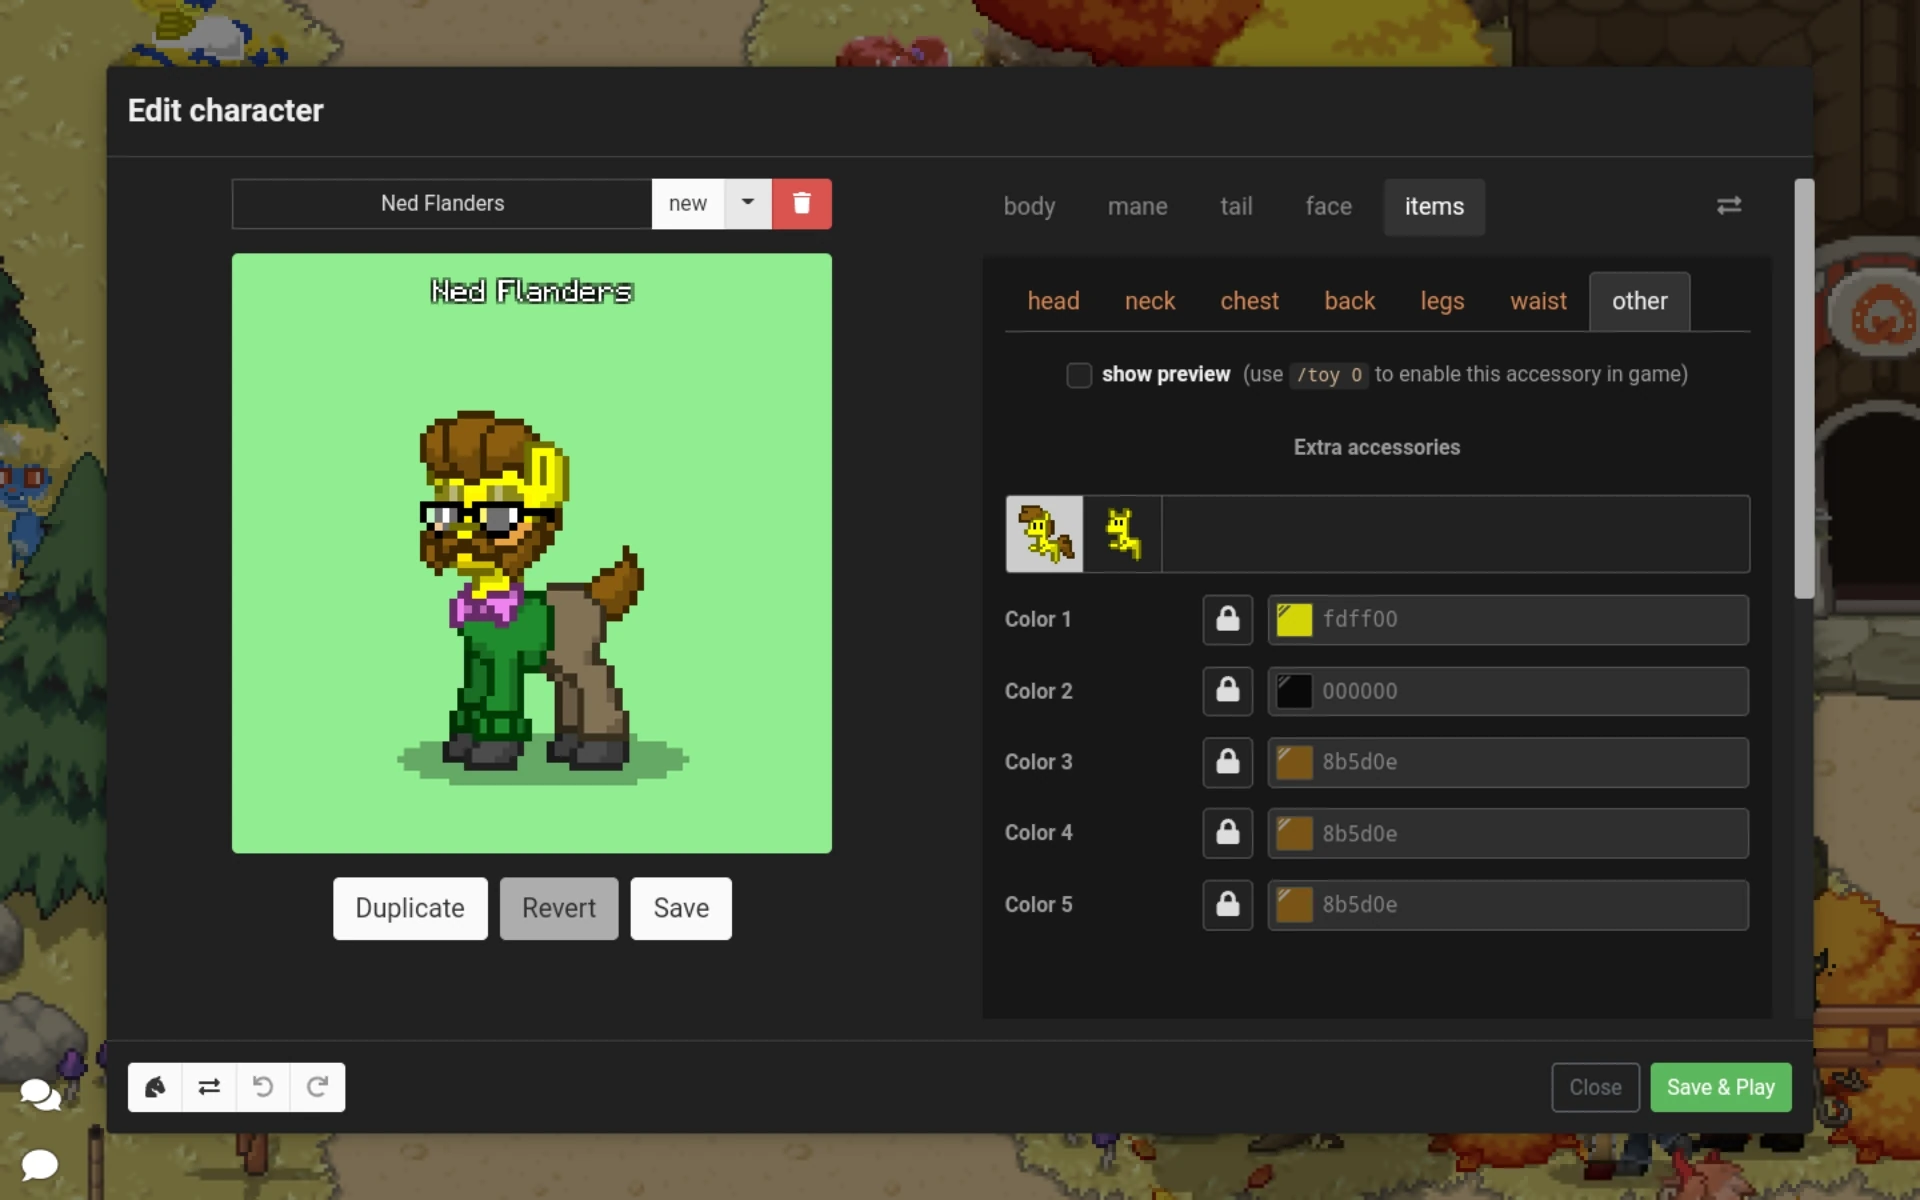Click the Ned Flanders name field

(442, 204)
